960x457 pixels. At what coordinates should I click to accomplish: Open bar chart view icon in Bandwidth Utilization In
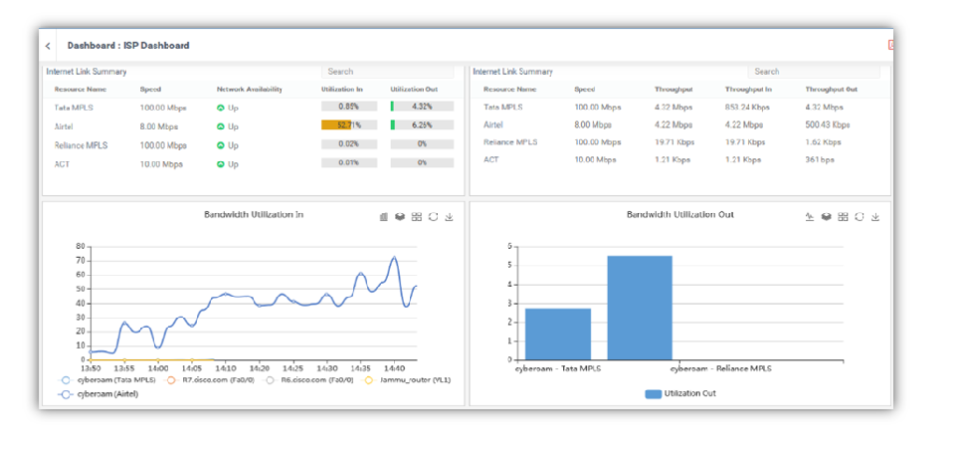[384, 217]
